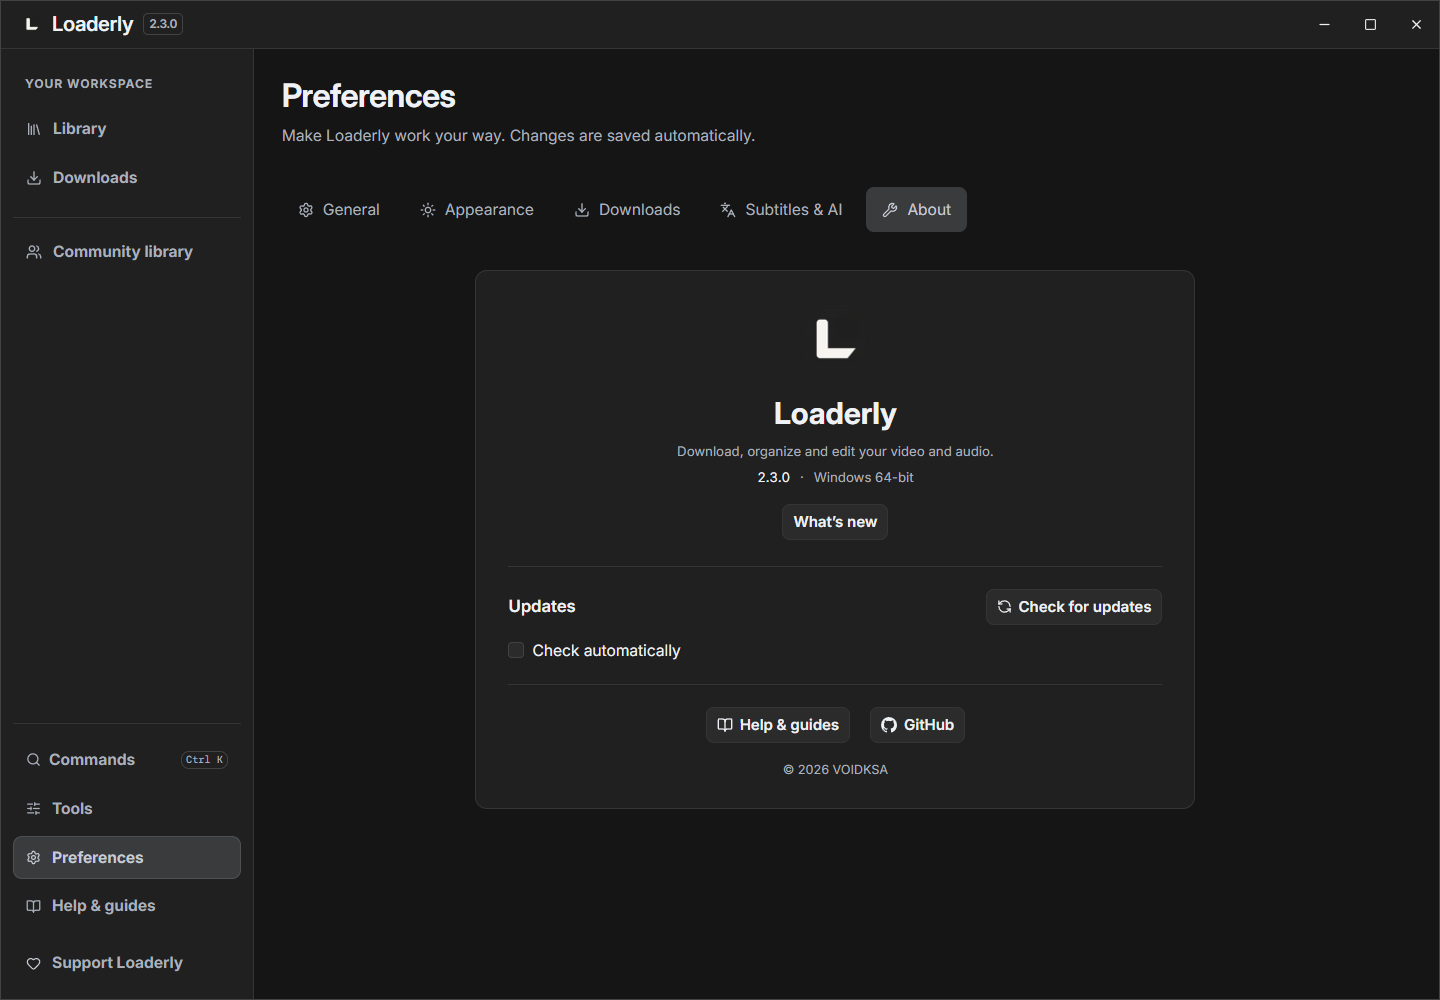The image size is (1440, 1000).
Task: Click the Loaderly logo in title bar
Action: click(32, 24)
